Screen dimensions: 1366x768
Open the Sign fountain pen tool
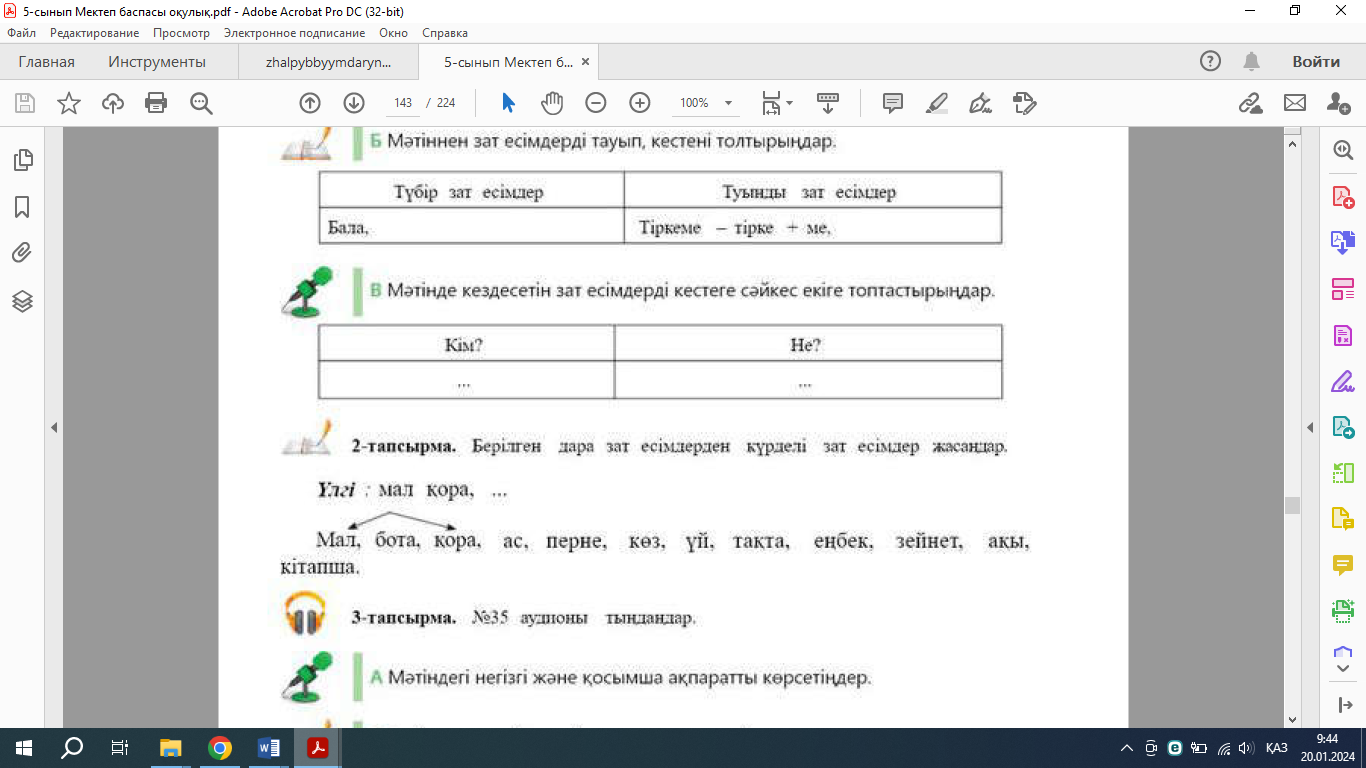click(x=981, y=103)
